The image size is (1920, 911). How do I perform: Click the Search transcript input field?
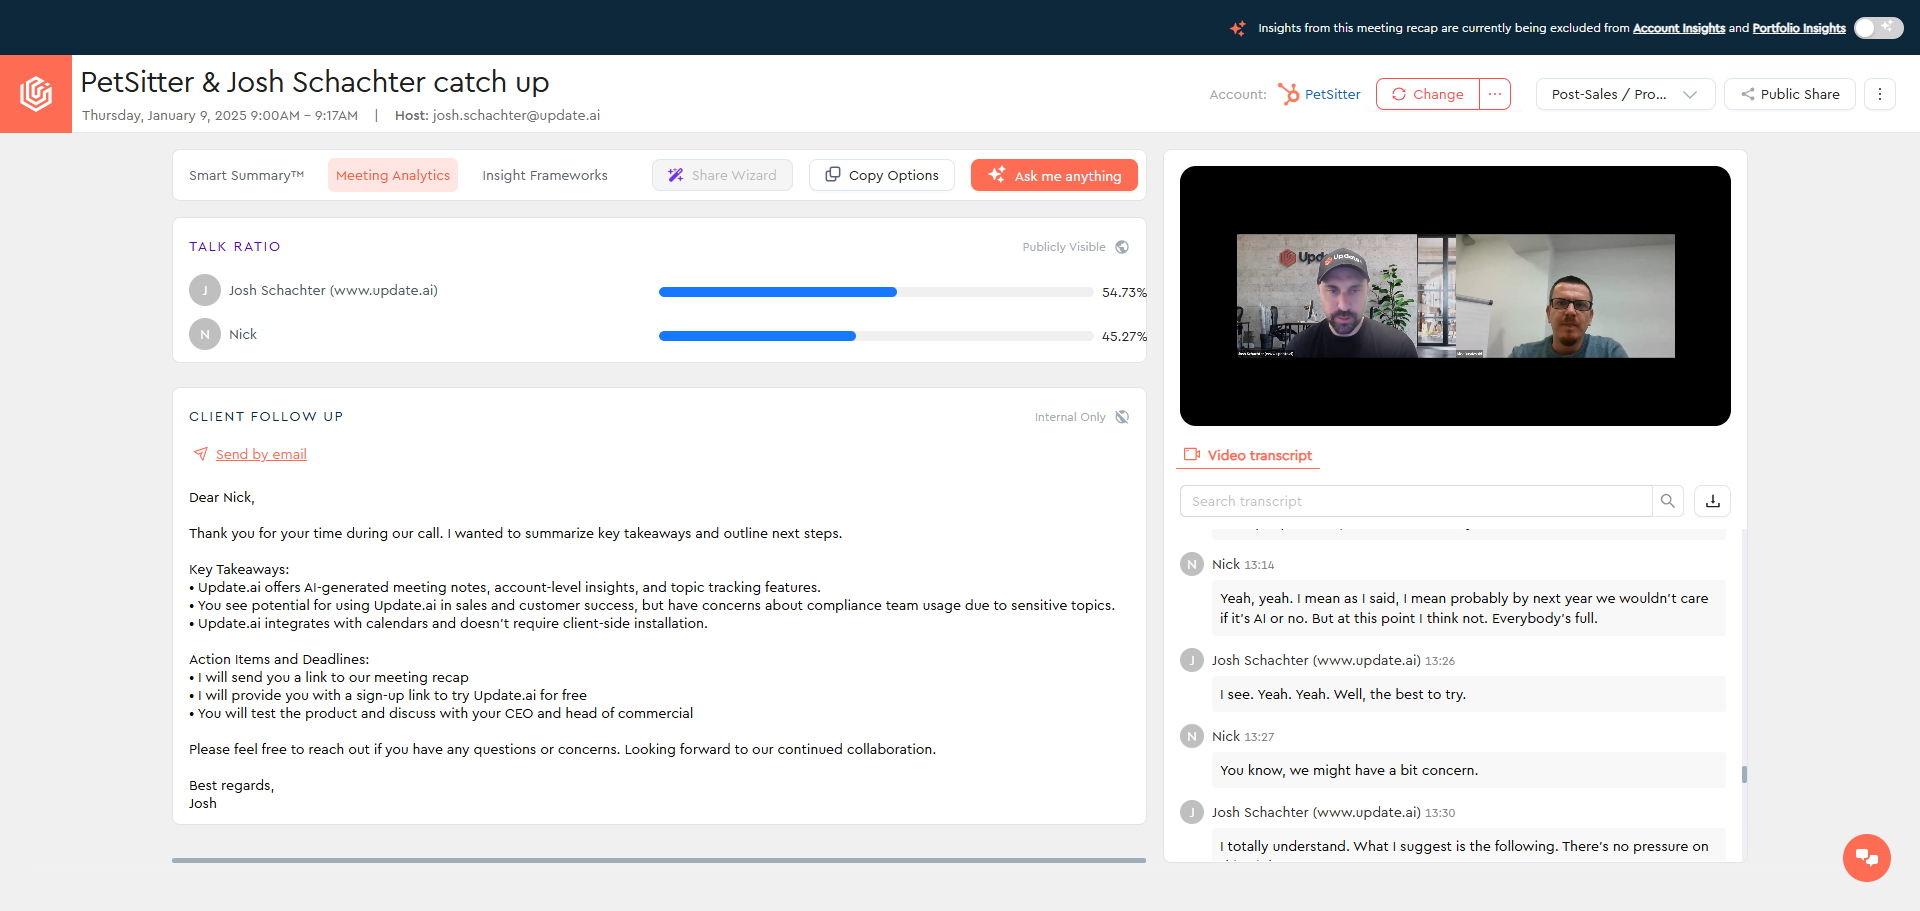(x=1416, y=501)
